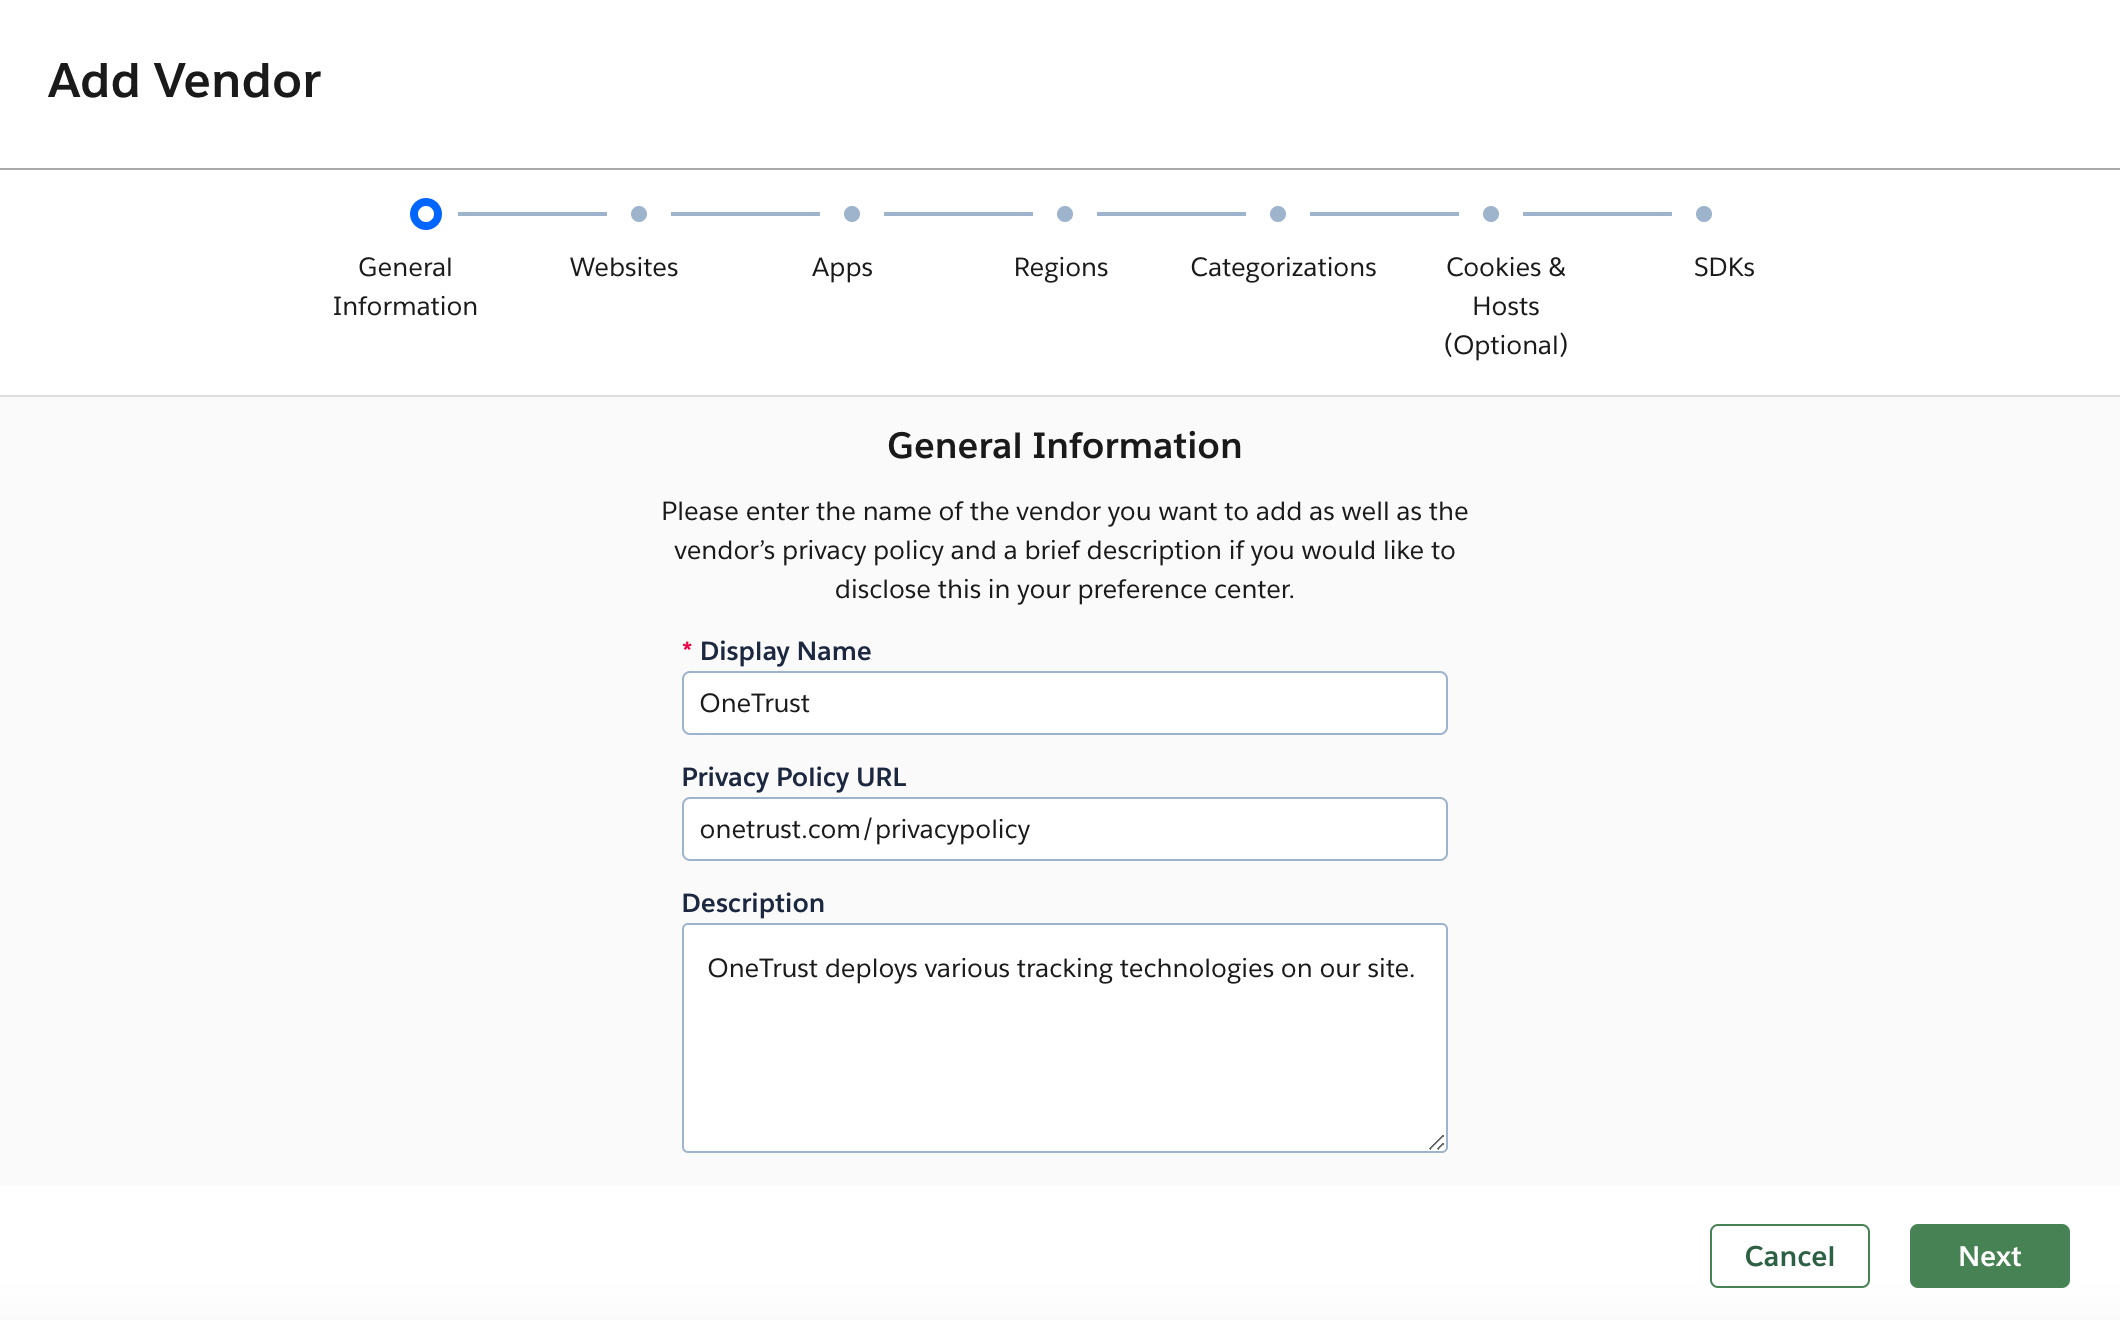Viewport: 2120px width, 1320px height.
Task: Open the General Information step label
Action: (x=405, y=287)
